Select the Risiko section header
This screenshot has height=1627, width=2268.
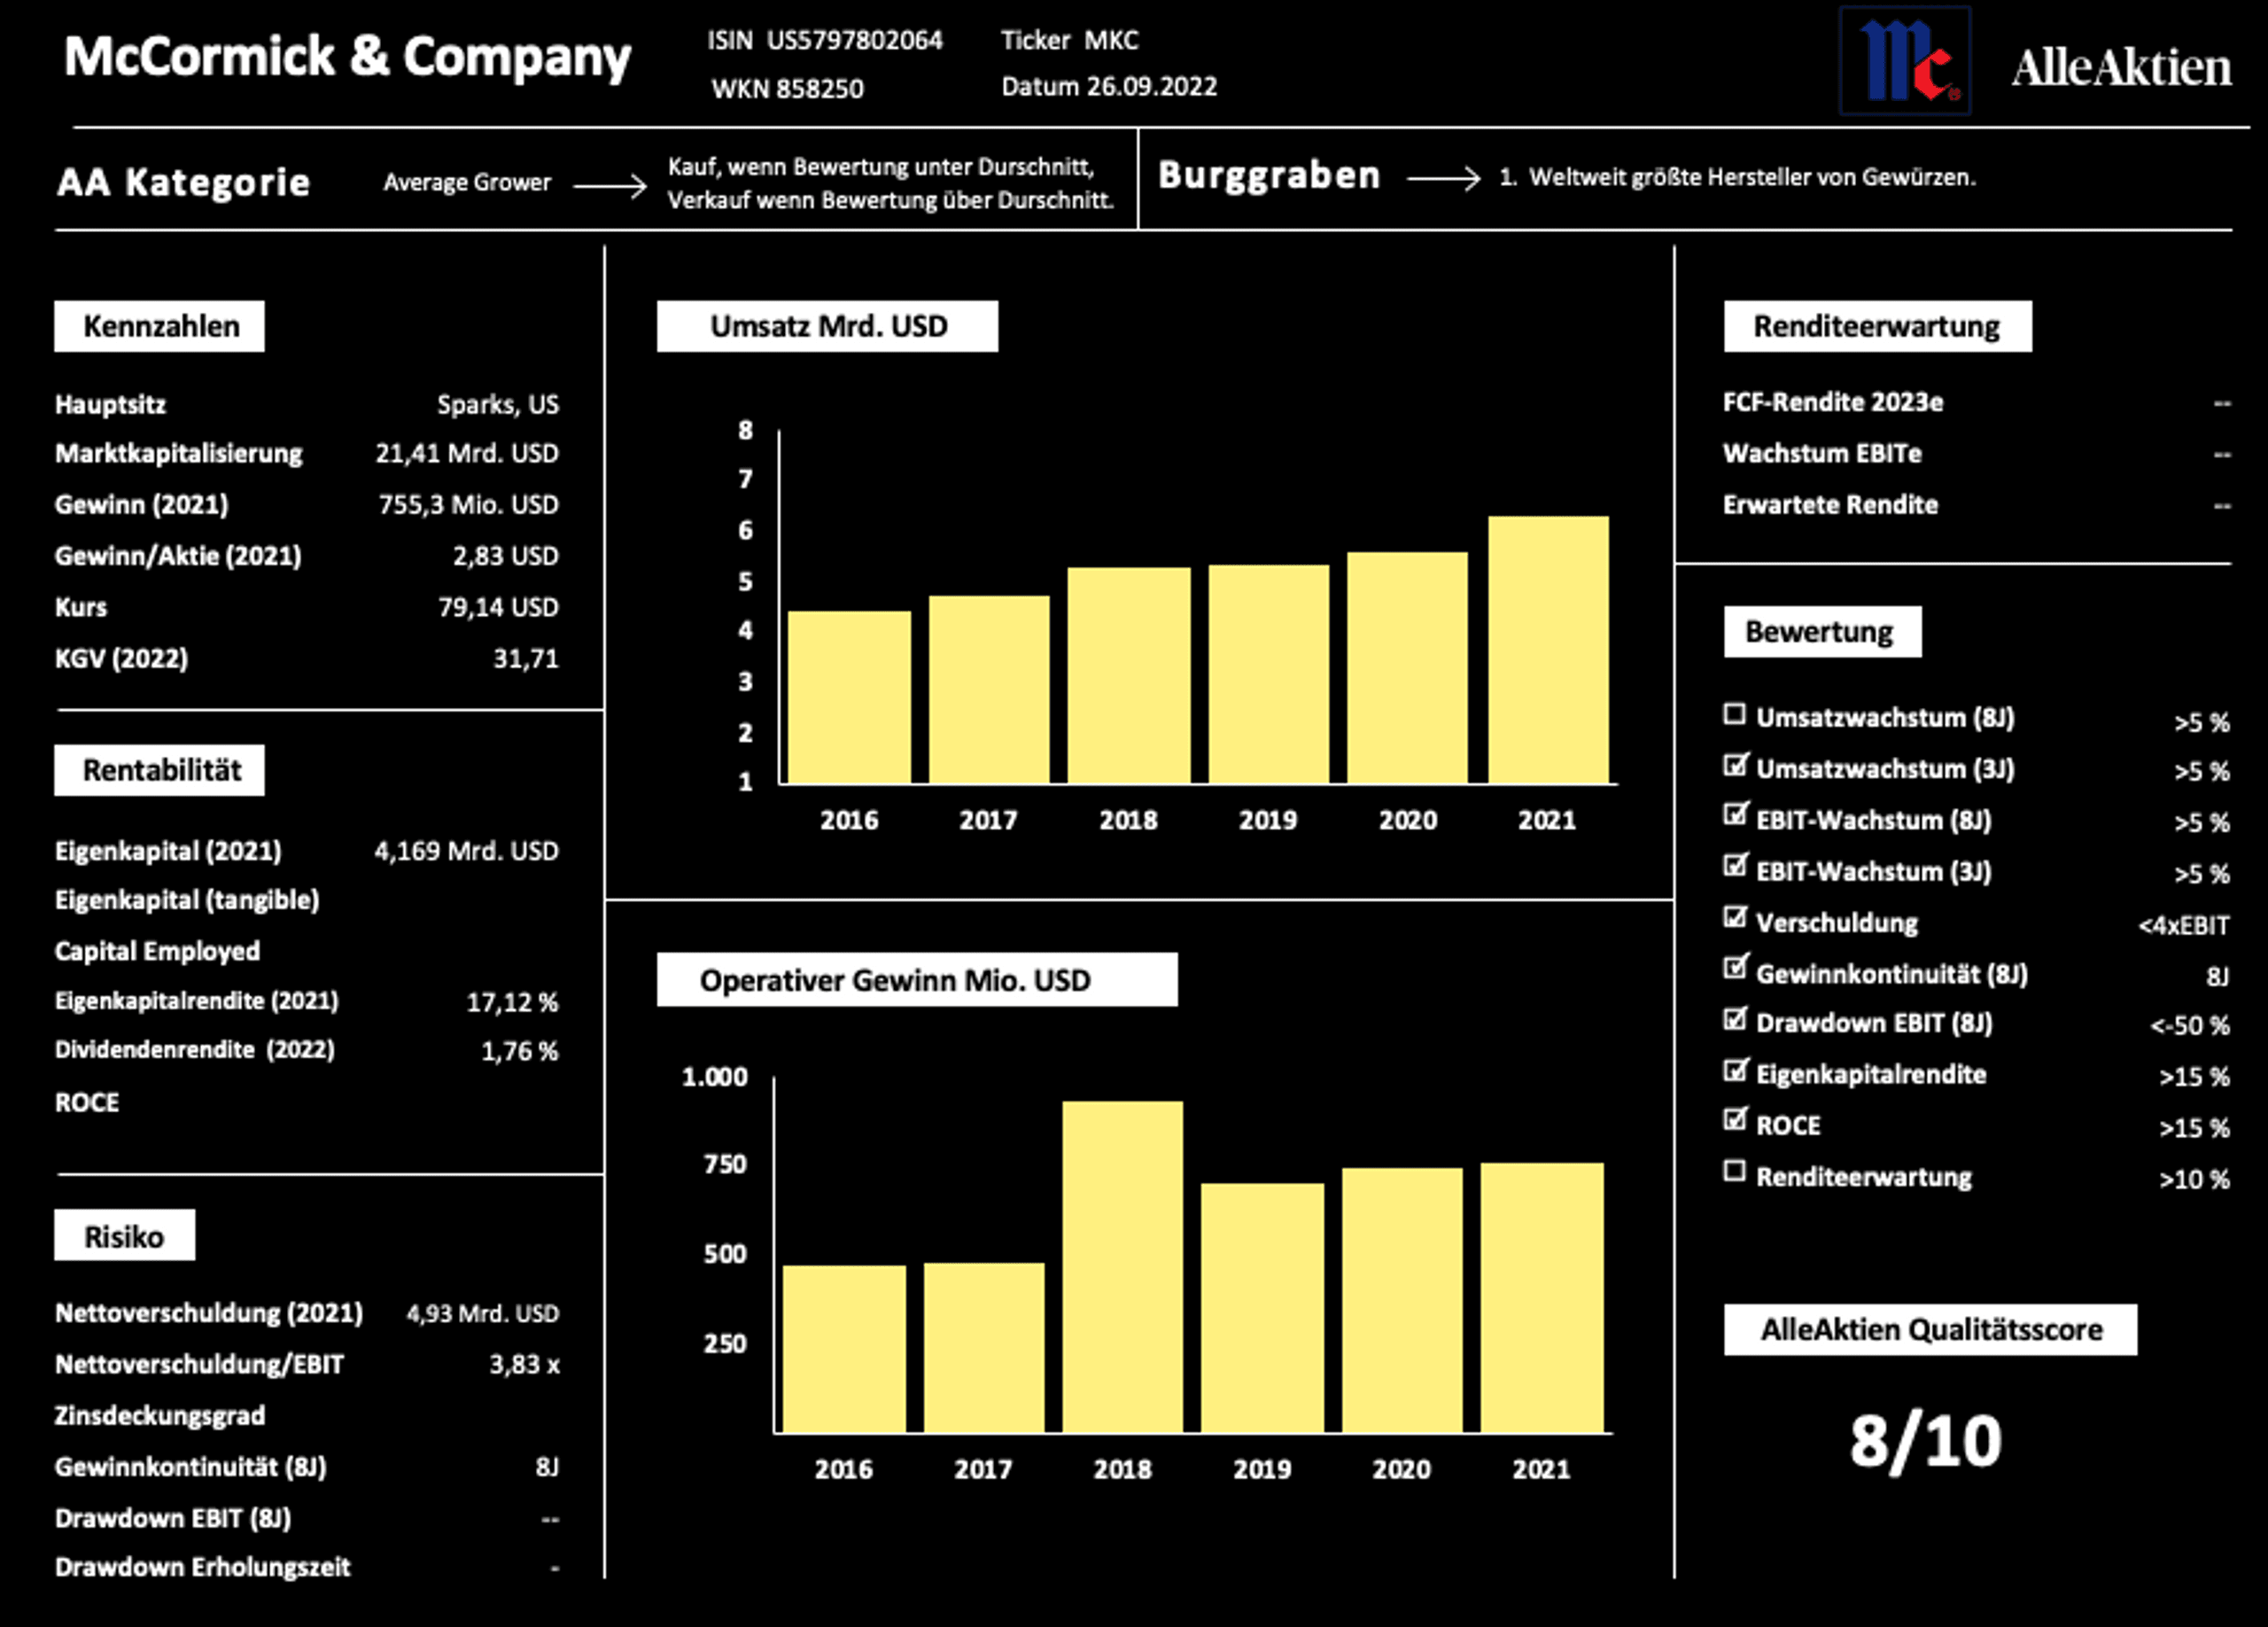coord(125,1236)
